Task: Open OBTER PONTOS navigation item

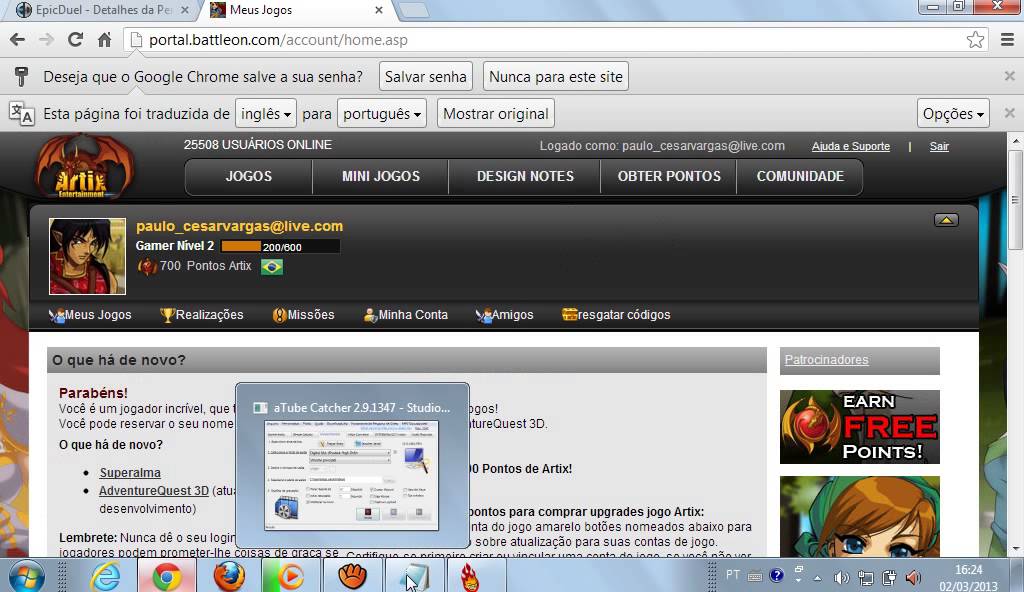Action: 669,176
